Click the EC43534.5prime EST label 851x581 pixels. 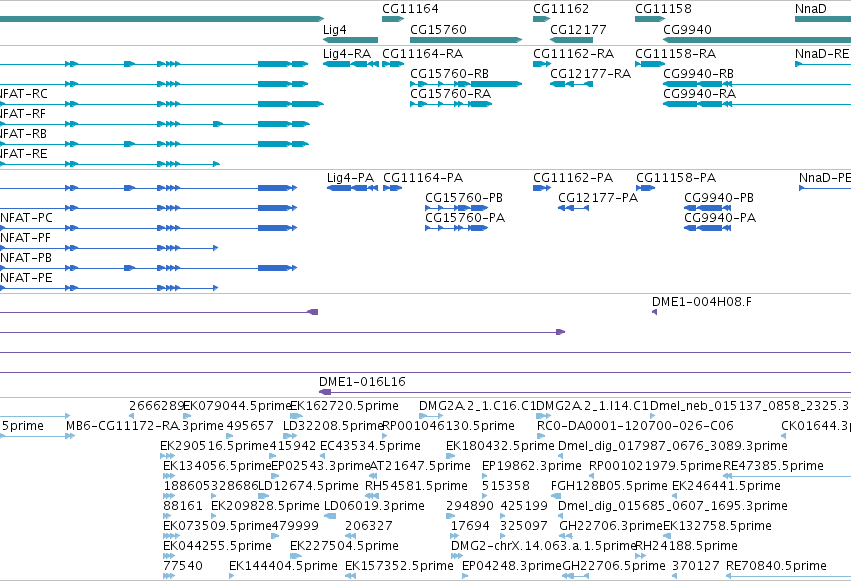point(370,446)
